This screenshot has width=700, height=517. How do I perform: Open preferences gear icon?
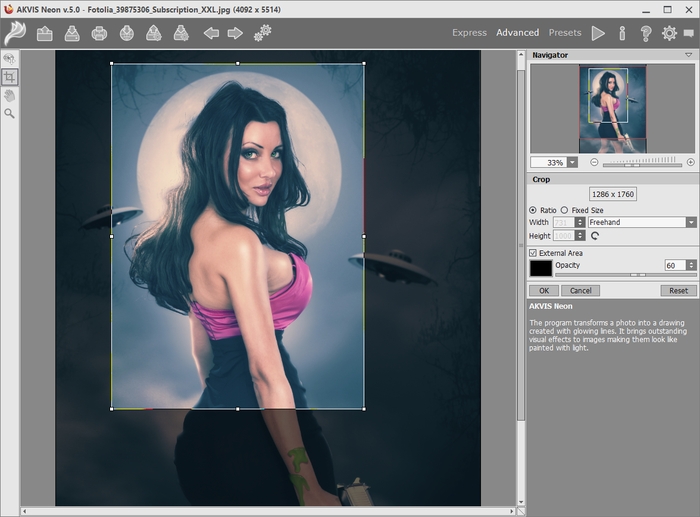click(x=669, y=33)
